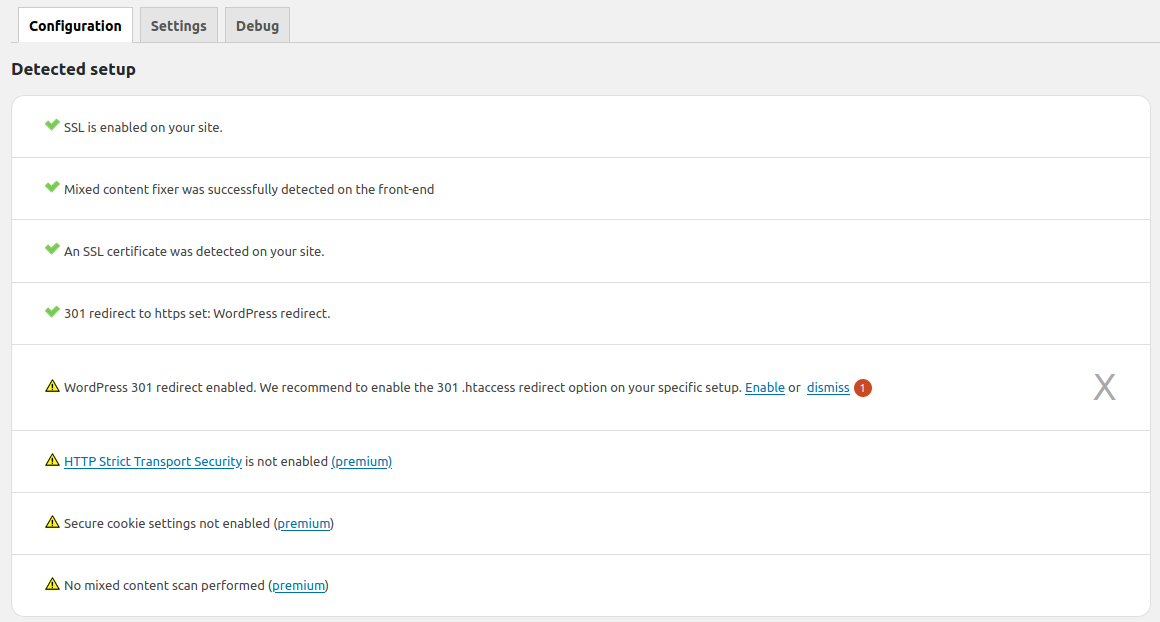1160x622 pixels.
Task: Click the warning icon next to HTTP Strict Transport Security
Action: pyautogui.click(x=53, y=460)
